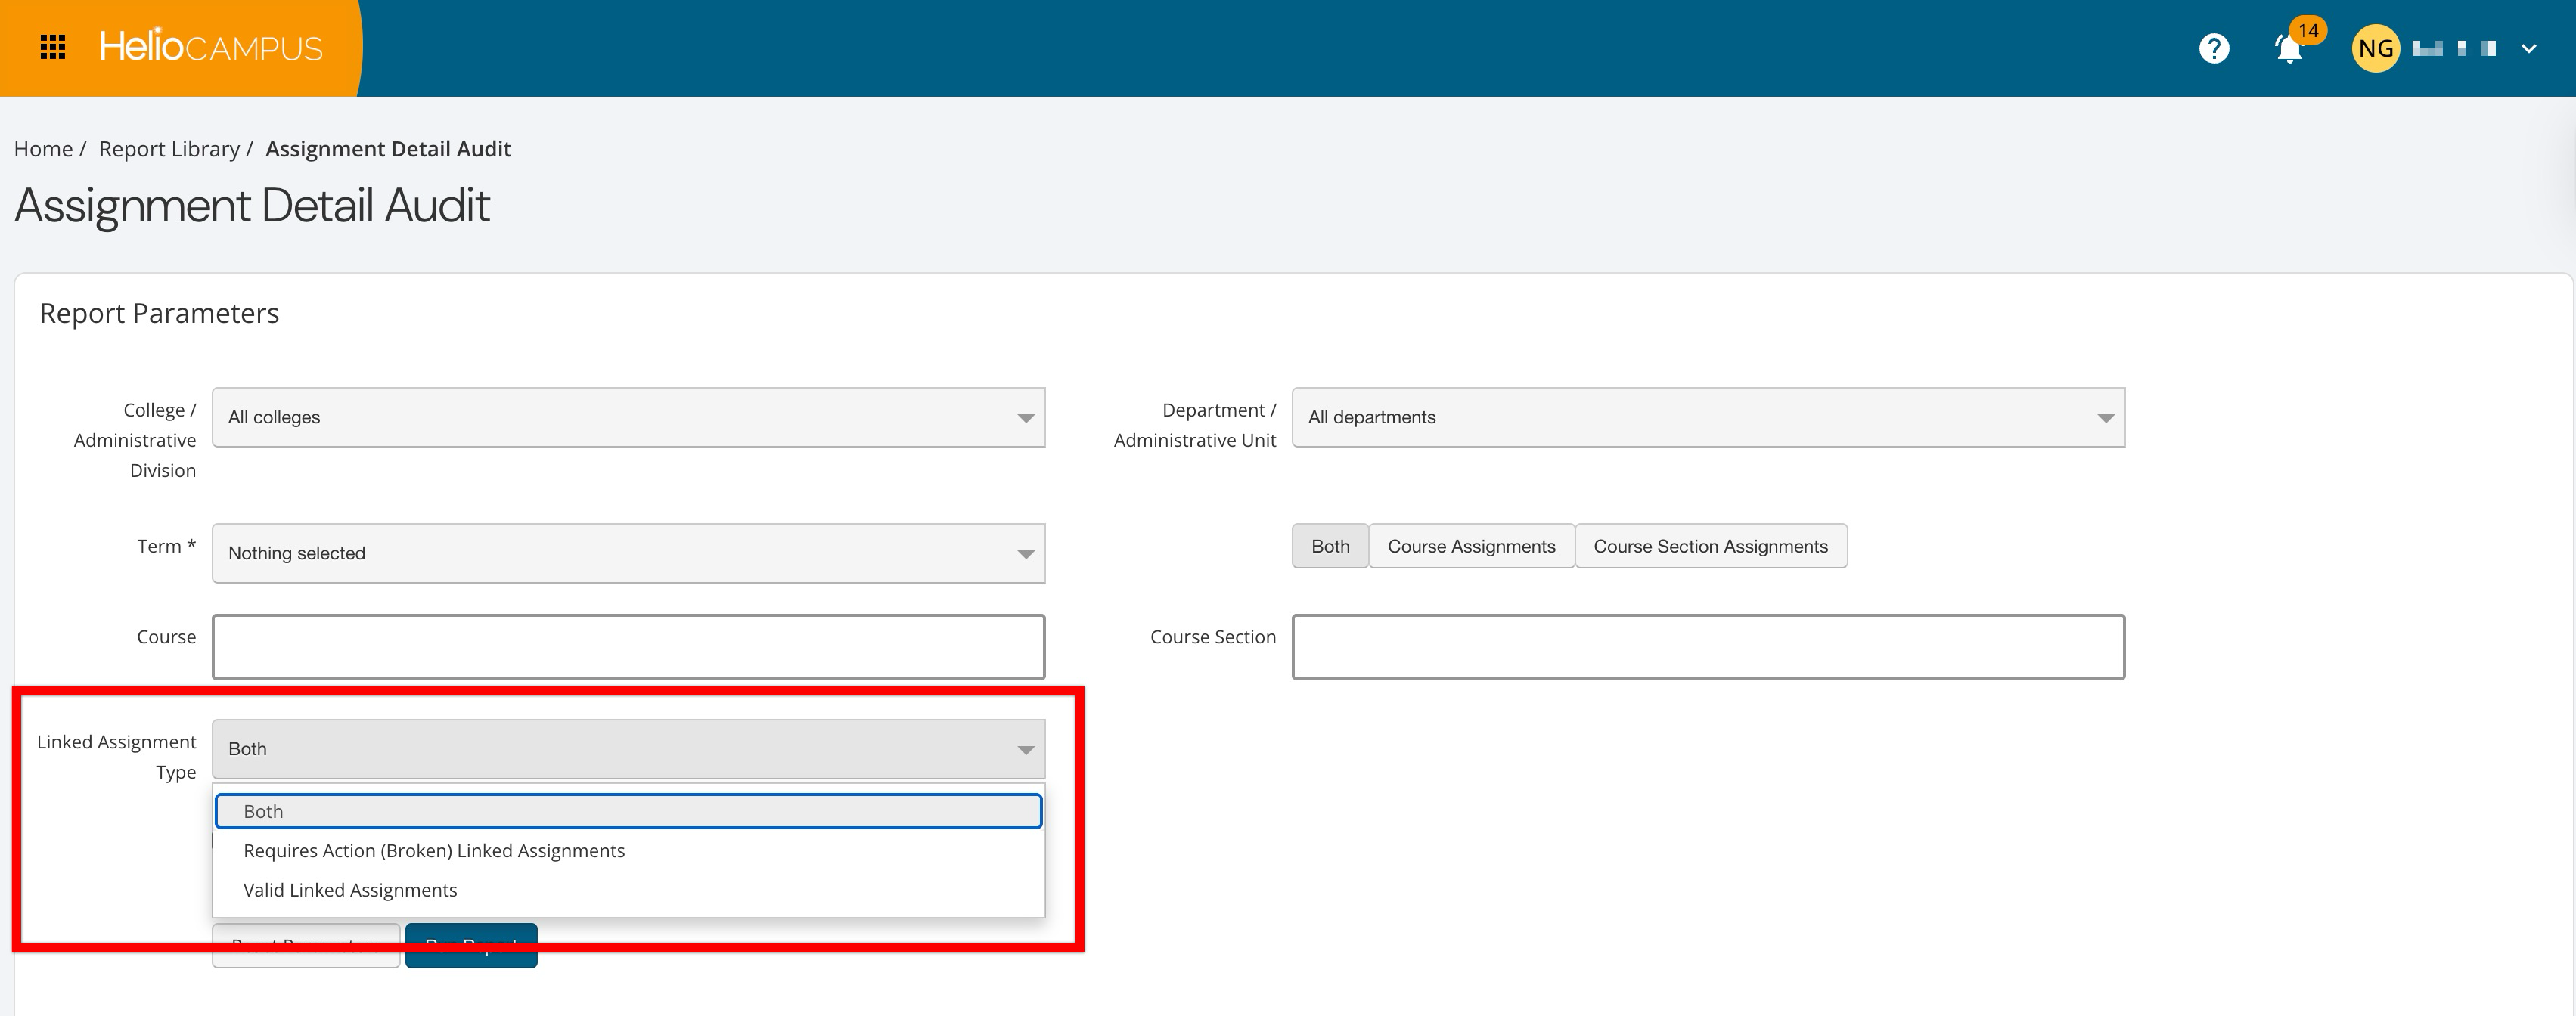Toggle the Both assignment scope button
Viewport: 2576px width, 1016px height.
(x=1329, y=546)
